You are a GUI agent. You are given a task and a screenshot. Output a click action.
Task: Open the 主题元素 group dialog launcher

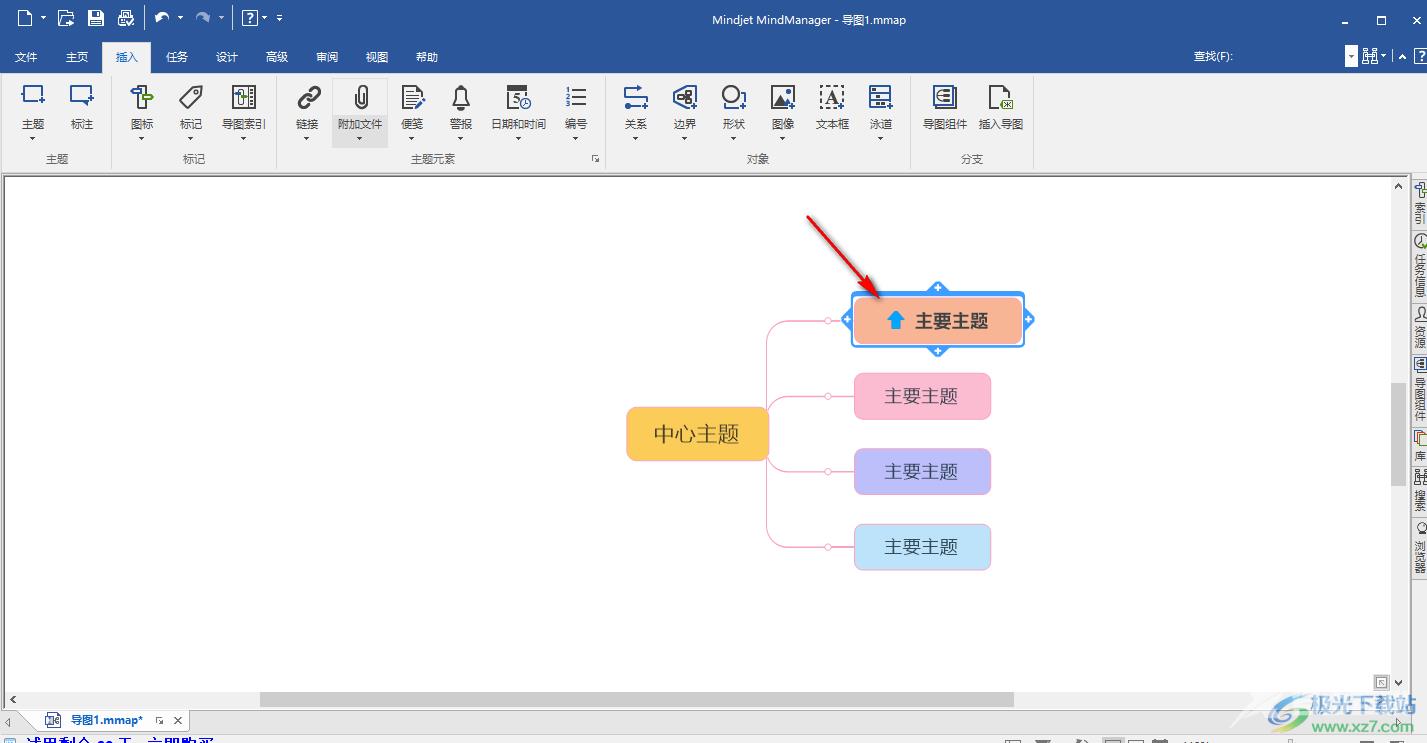(x=596, y=159)
